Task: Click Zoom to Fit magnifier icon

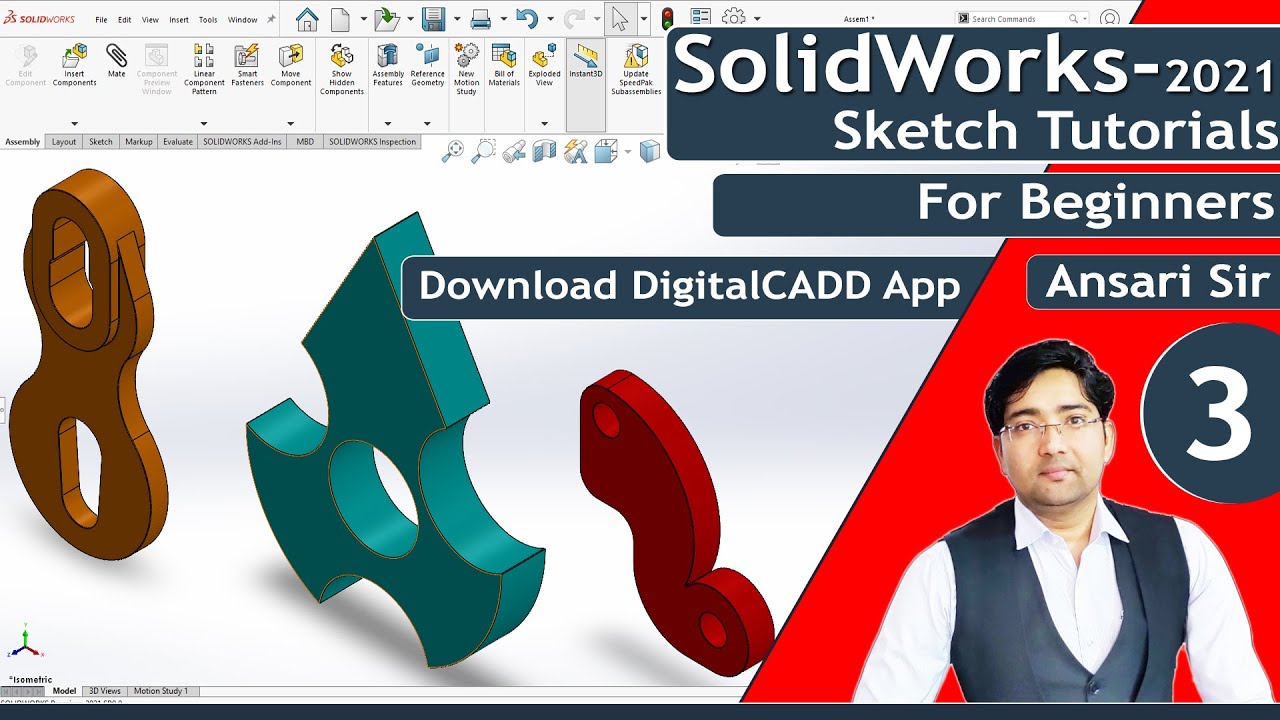Action: tap(453, 151)
